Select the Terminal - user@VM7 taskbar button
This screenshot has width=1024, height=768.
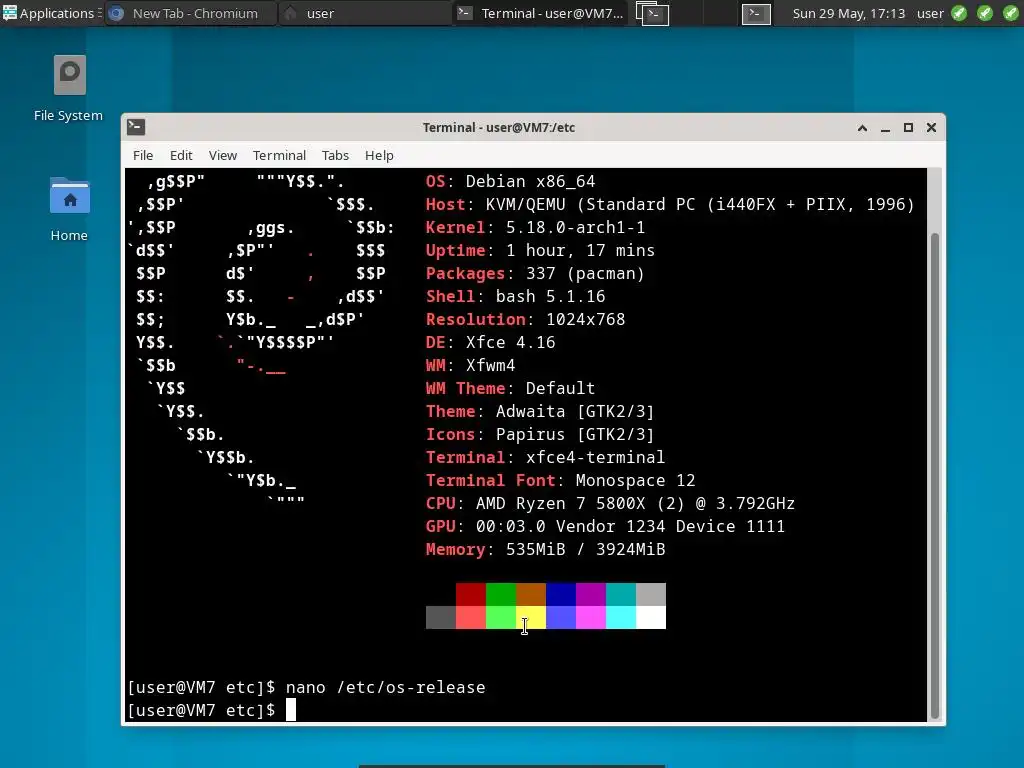coord(540,13)
